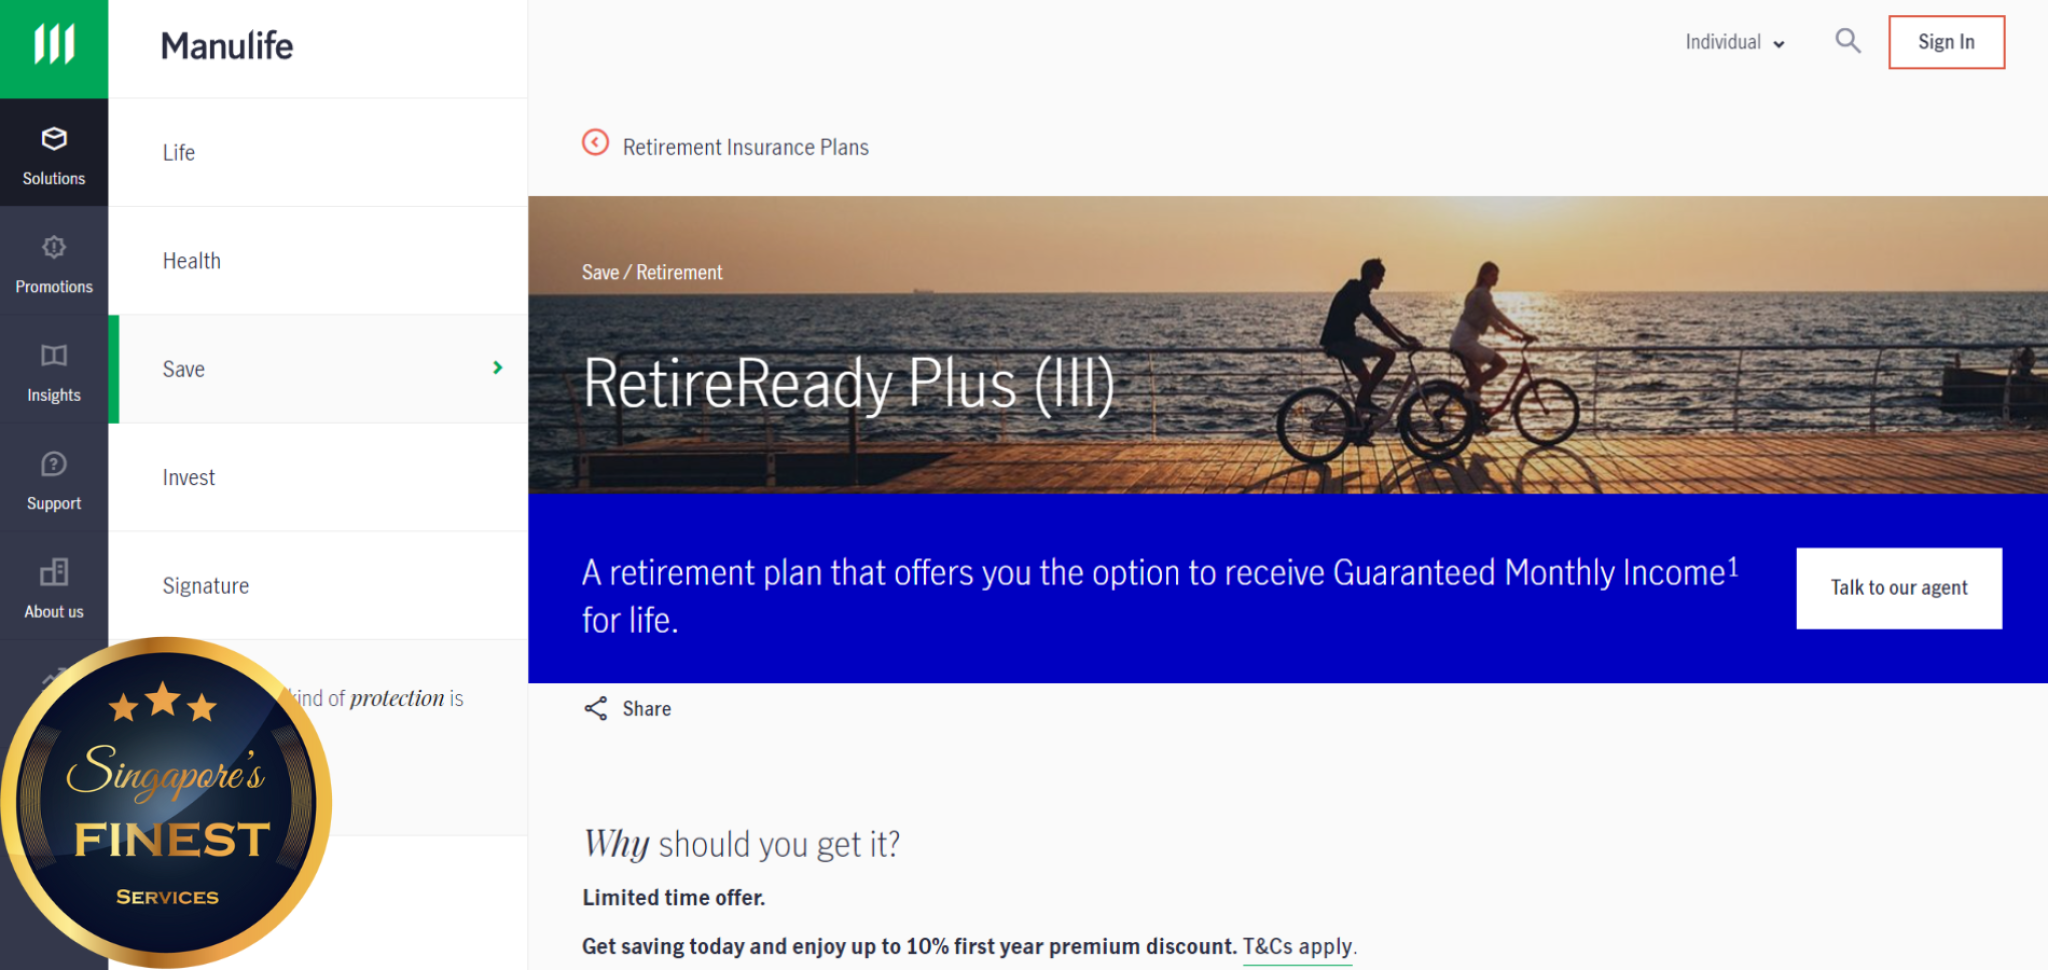
Task: Open the T&Cs apply link
Action: pos(1296,945)
